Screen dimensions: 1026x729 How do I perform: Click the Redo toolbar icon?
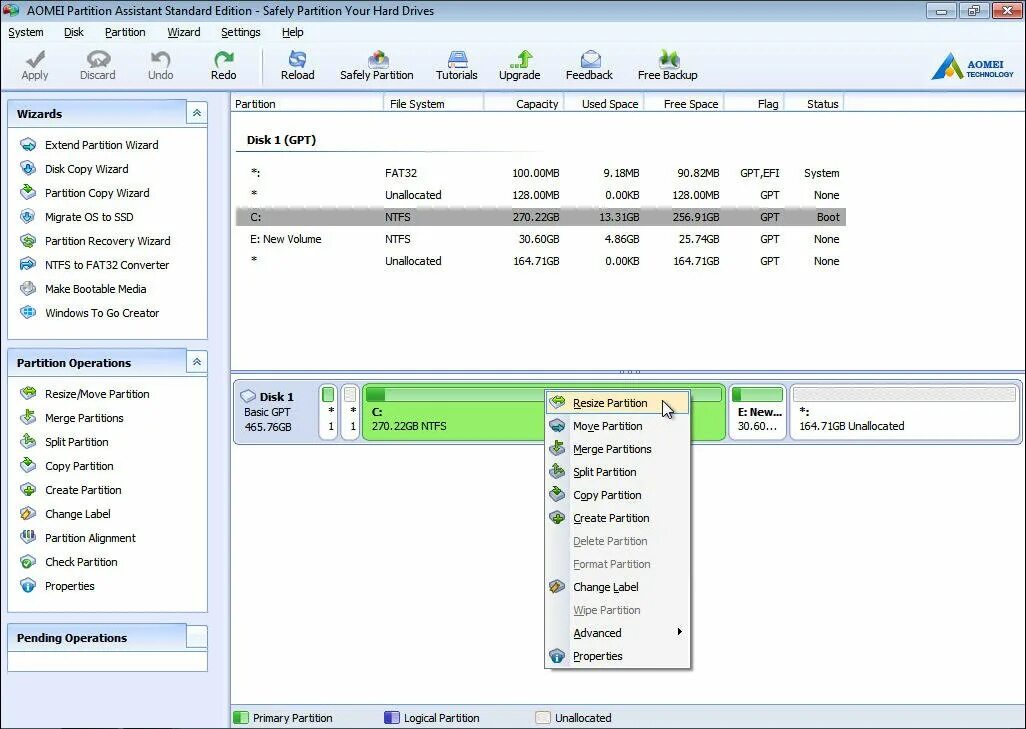point(224,65)
